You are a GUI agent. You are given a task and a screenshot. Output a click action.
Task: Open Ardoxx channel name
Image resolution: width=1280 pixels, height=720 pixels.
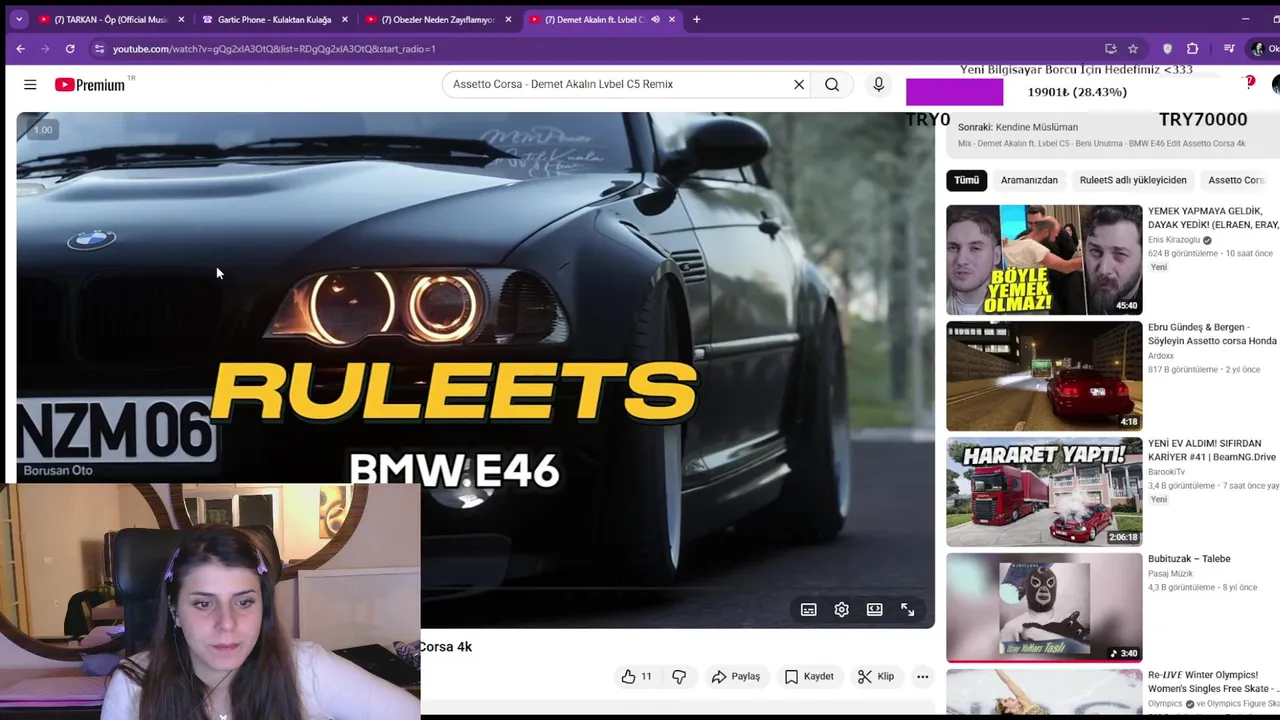pyautogui.click(x=1161, y=356)
